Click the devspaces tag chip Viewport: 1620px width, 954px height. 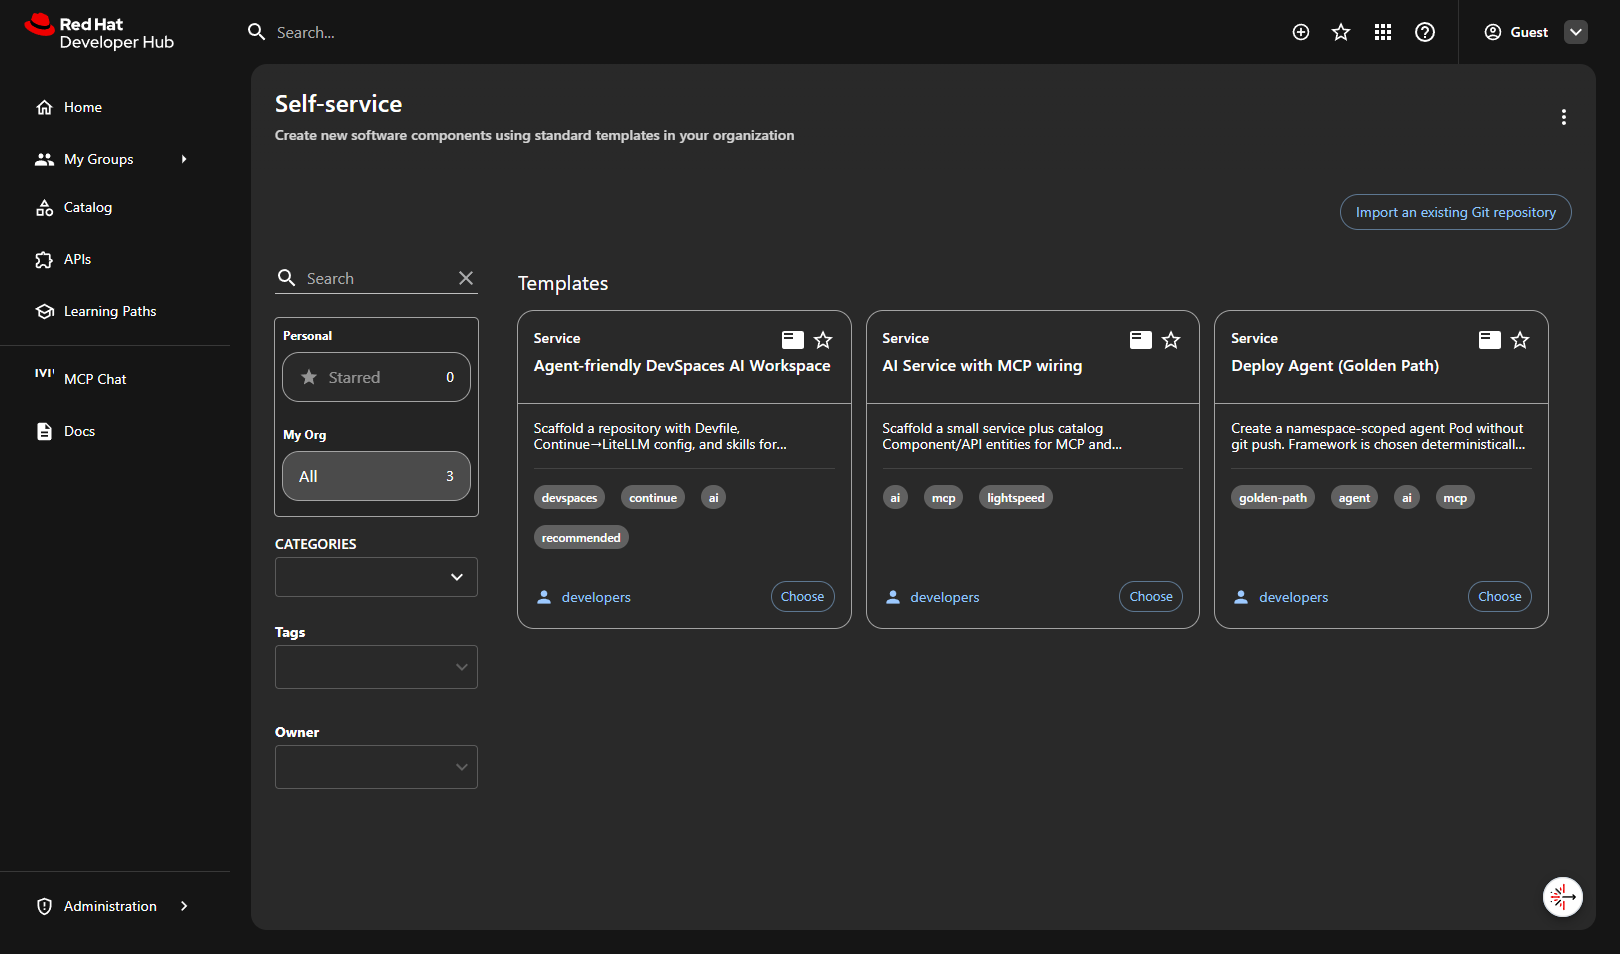(569, 497)
